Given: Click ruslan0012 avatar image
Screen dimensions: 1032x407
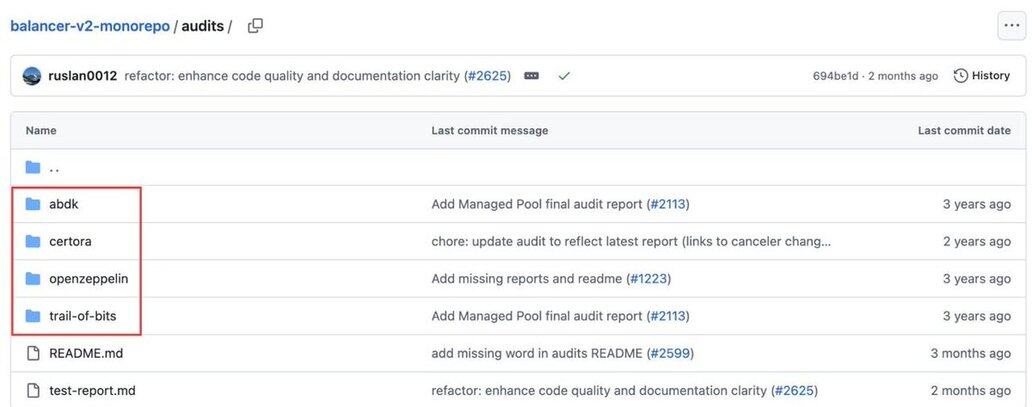Looking at the screenshot, I should (32, 76).
